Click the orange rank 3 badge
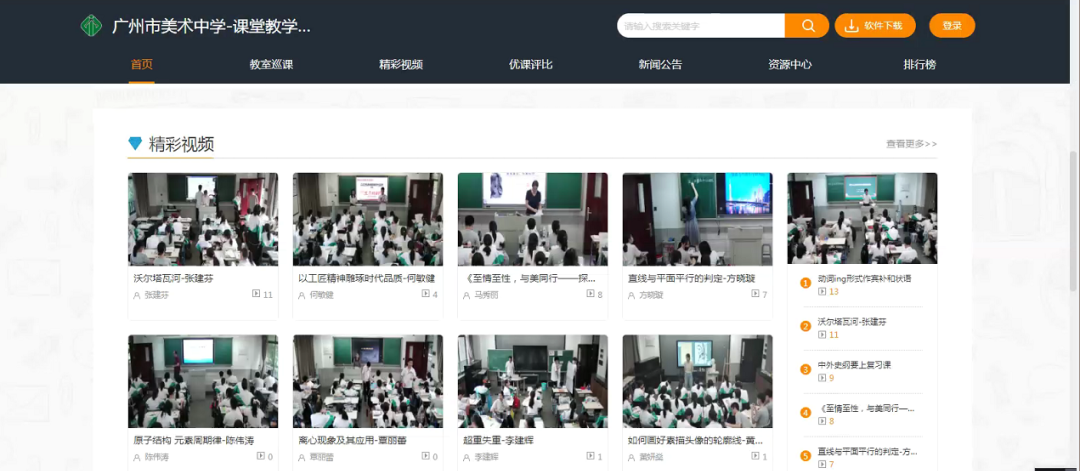Viewport: 1080px width, 471px height. point(805,369)
